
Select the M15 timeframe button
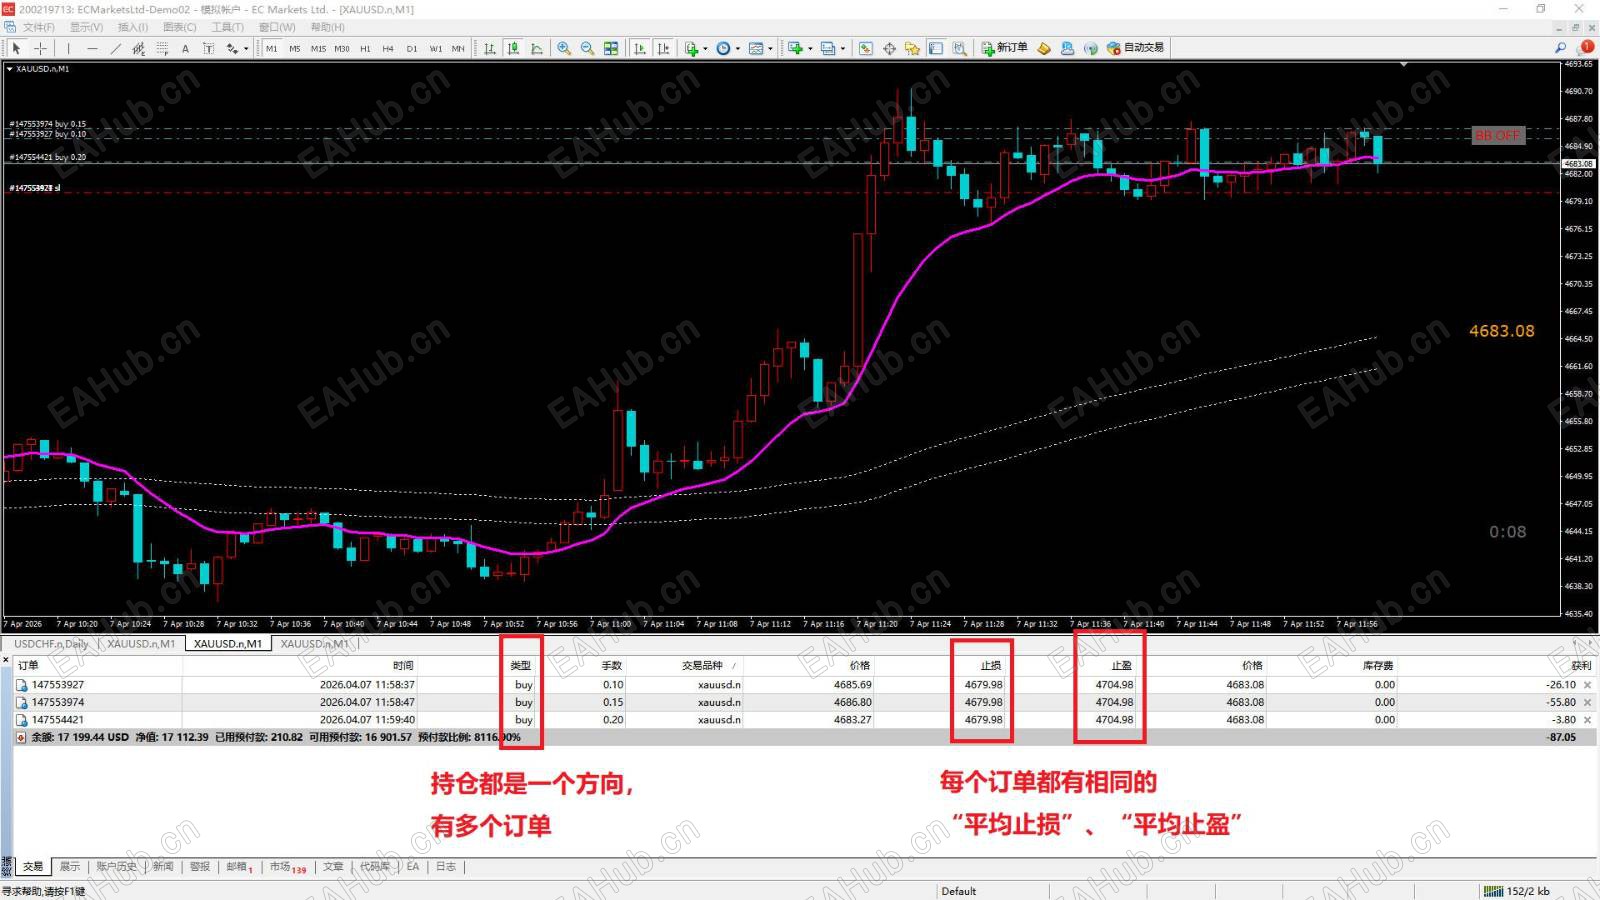tap(317, 48)
